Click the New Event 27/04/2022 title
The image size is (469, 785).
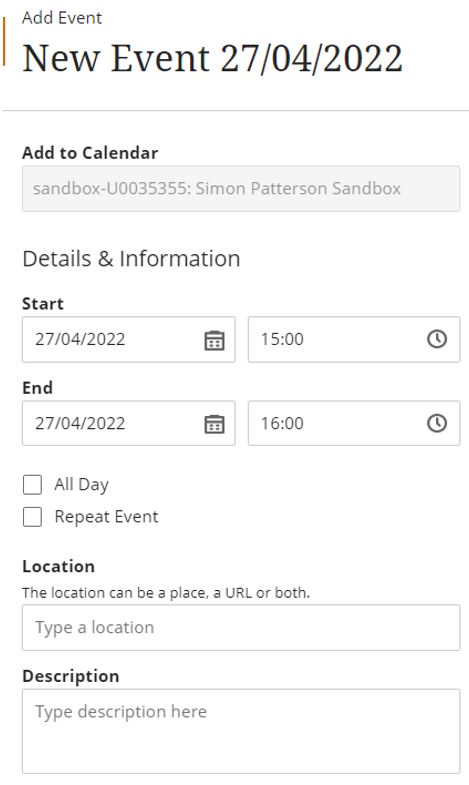pos(212,59)
